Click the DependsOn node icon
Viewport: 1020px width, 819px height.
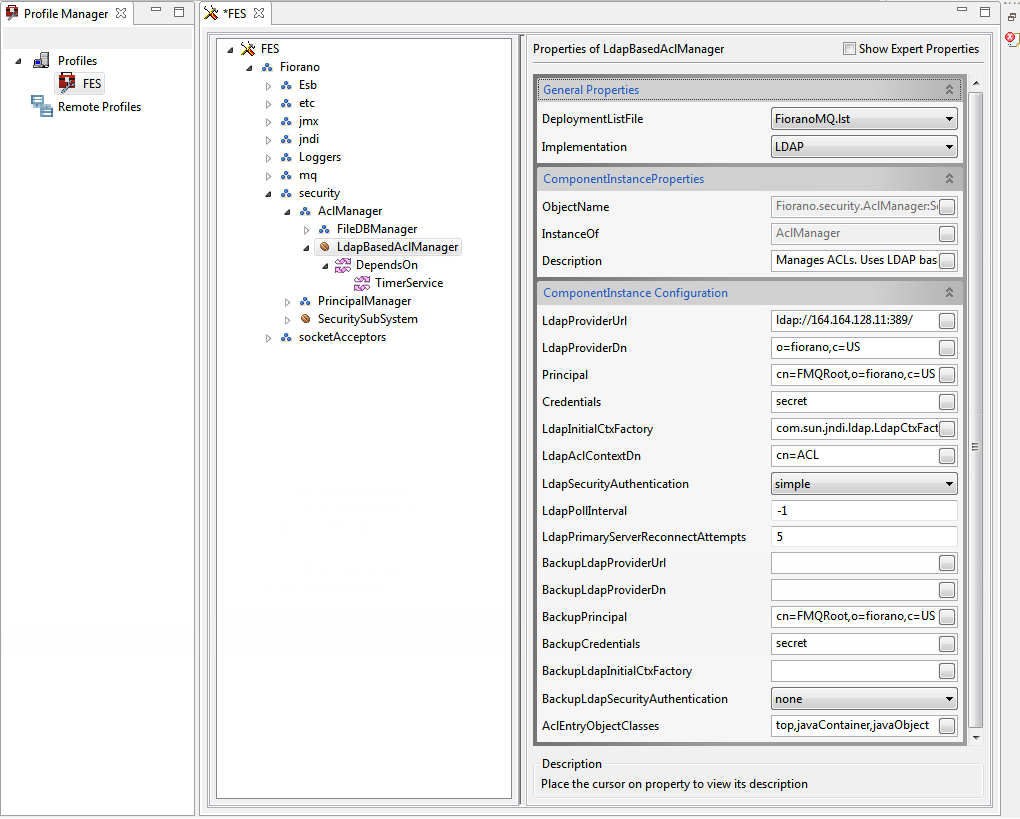pyautogui.click(x=343, y=265)
